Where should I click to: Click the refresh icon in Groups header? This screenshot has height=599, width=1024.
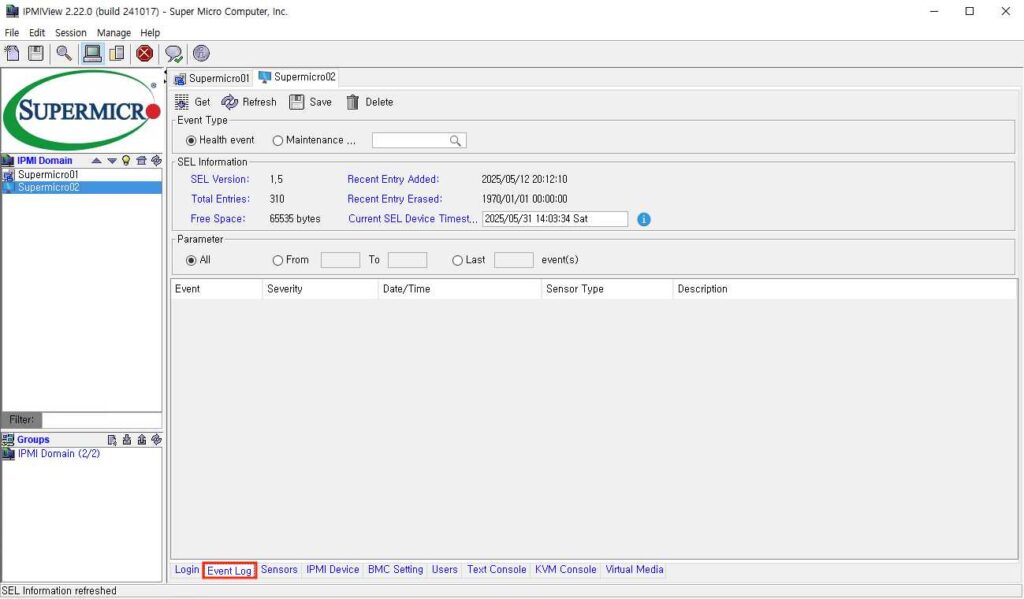(x=156, y=440)
